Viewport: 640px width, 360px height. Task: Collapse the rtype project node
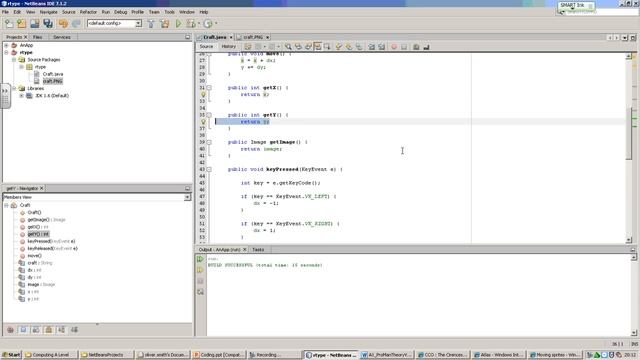(7, 53)
